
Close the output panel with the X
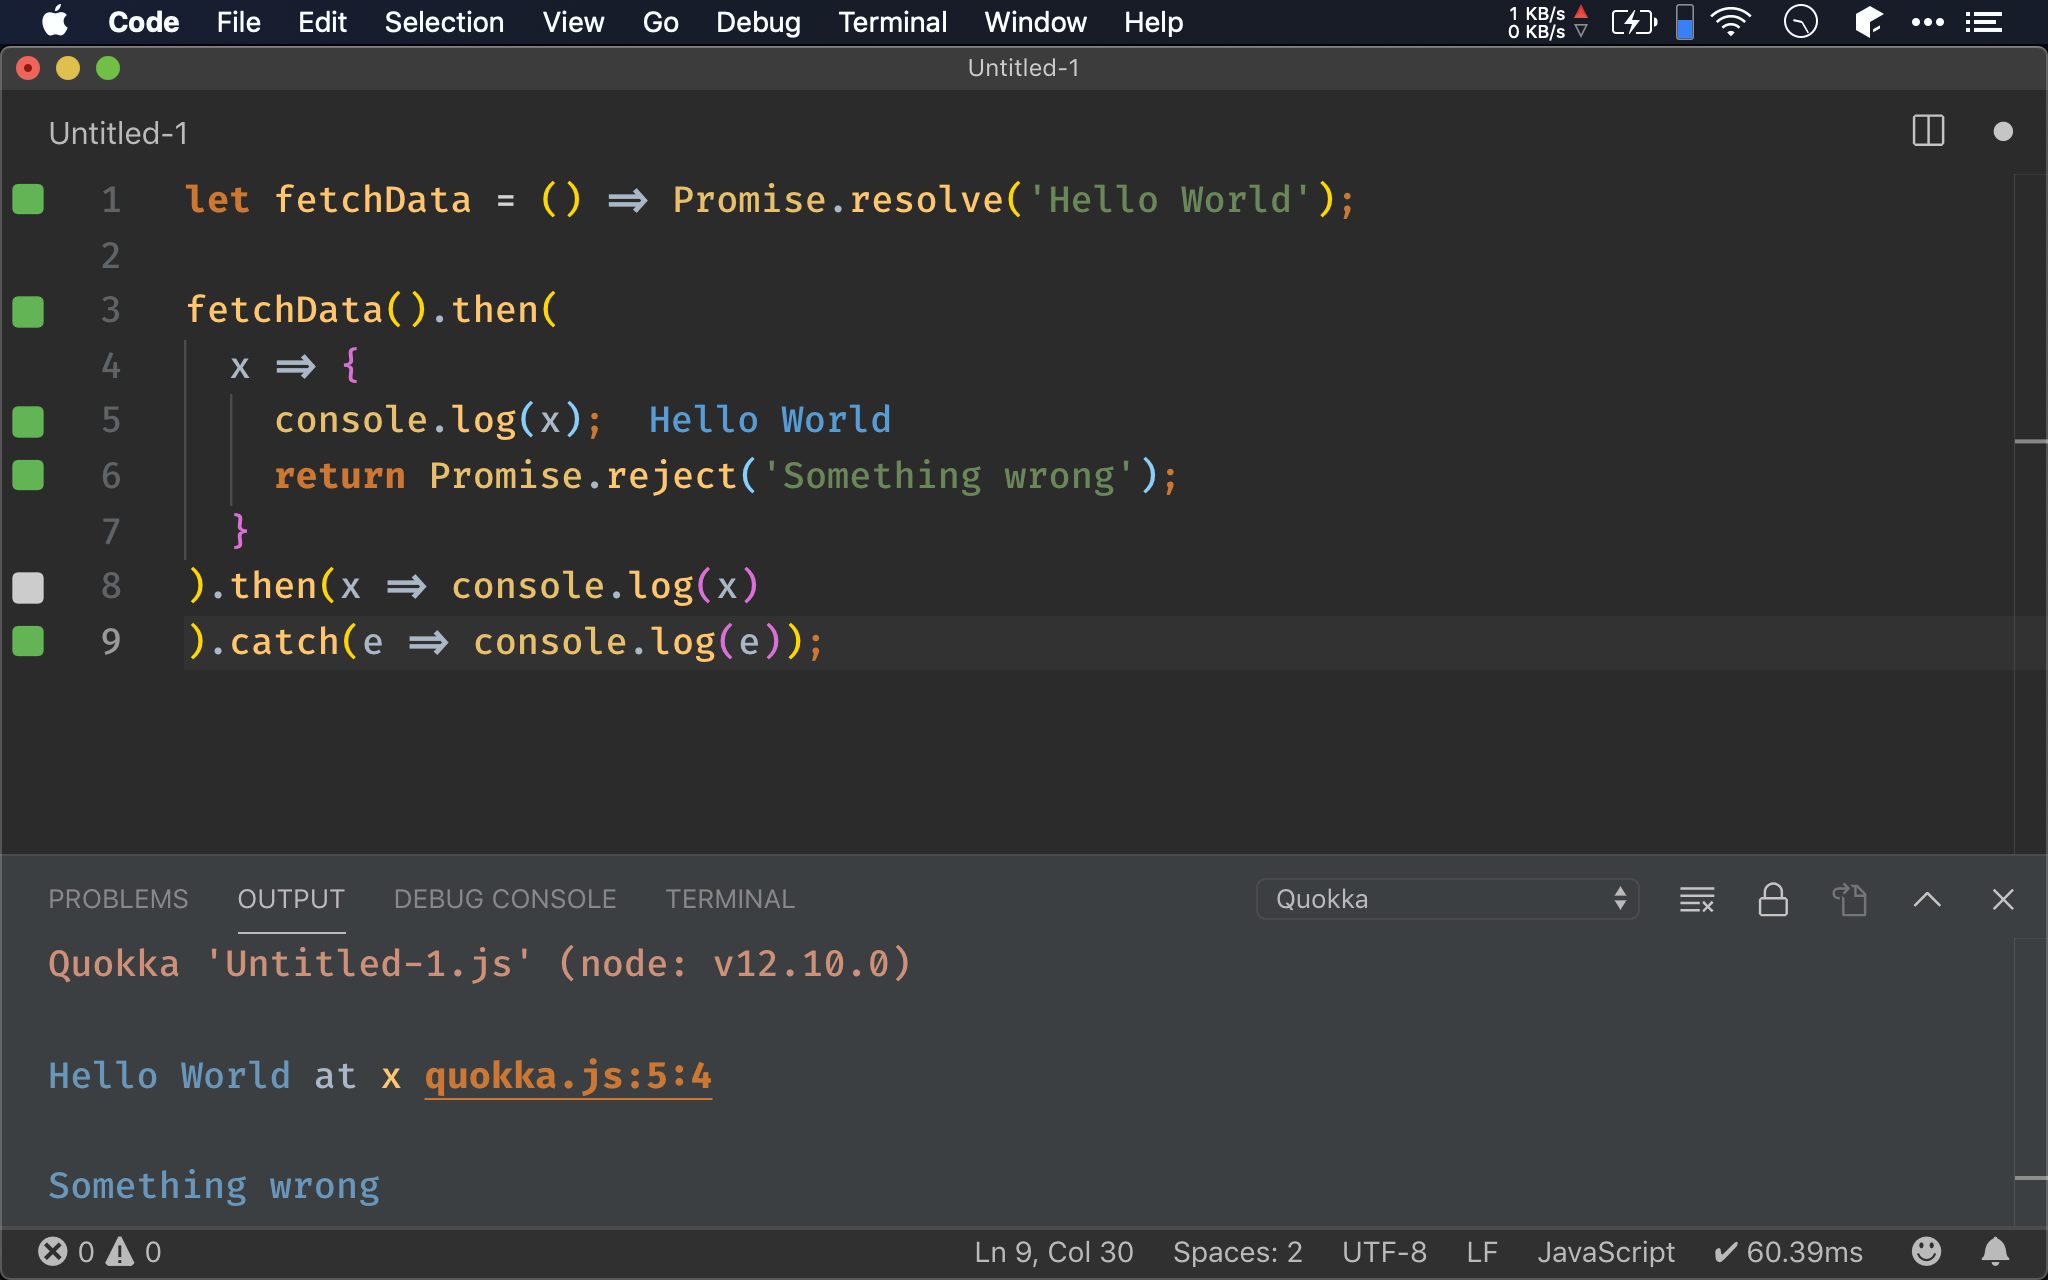click(2002, 900)
